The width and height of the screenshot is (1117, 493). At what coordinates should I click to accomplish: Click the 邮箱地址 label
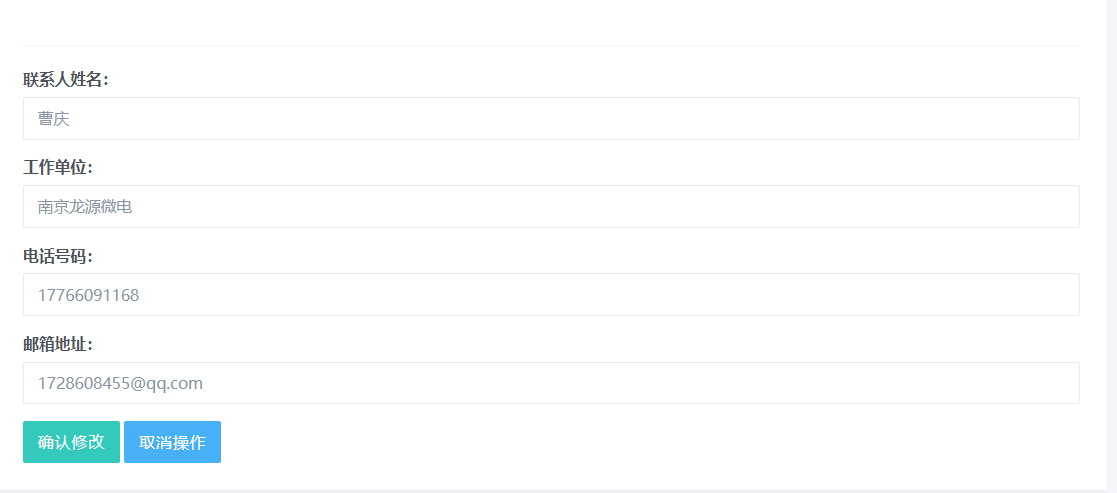coord(58,344)
